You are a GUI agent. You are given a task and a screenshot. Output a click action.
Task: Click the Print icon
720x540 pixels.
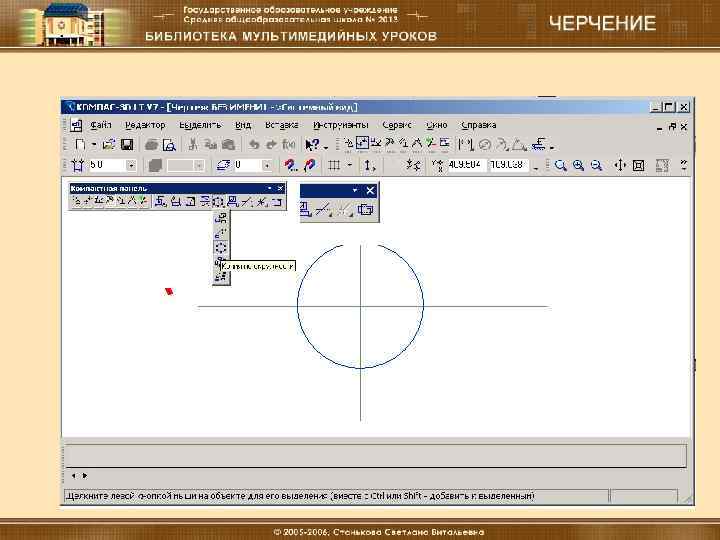[151, 145]
